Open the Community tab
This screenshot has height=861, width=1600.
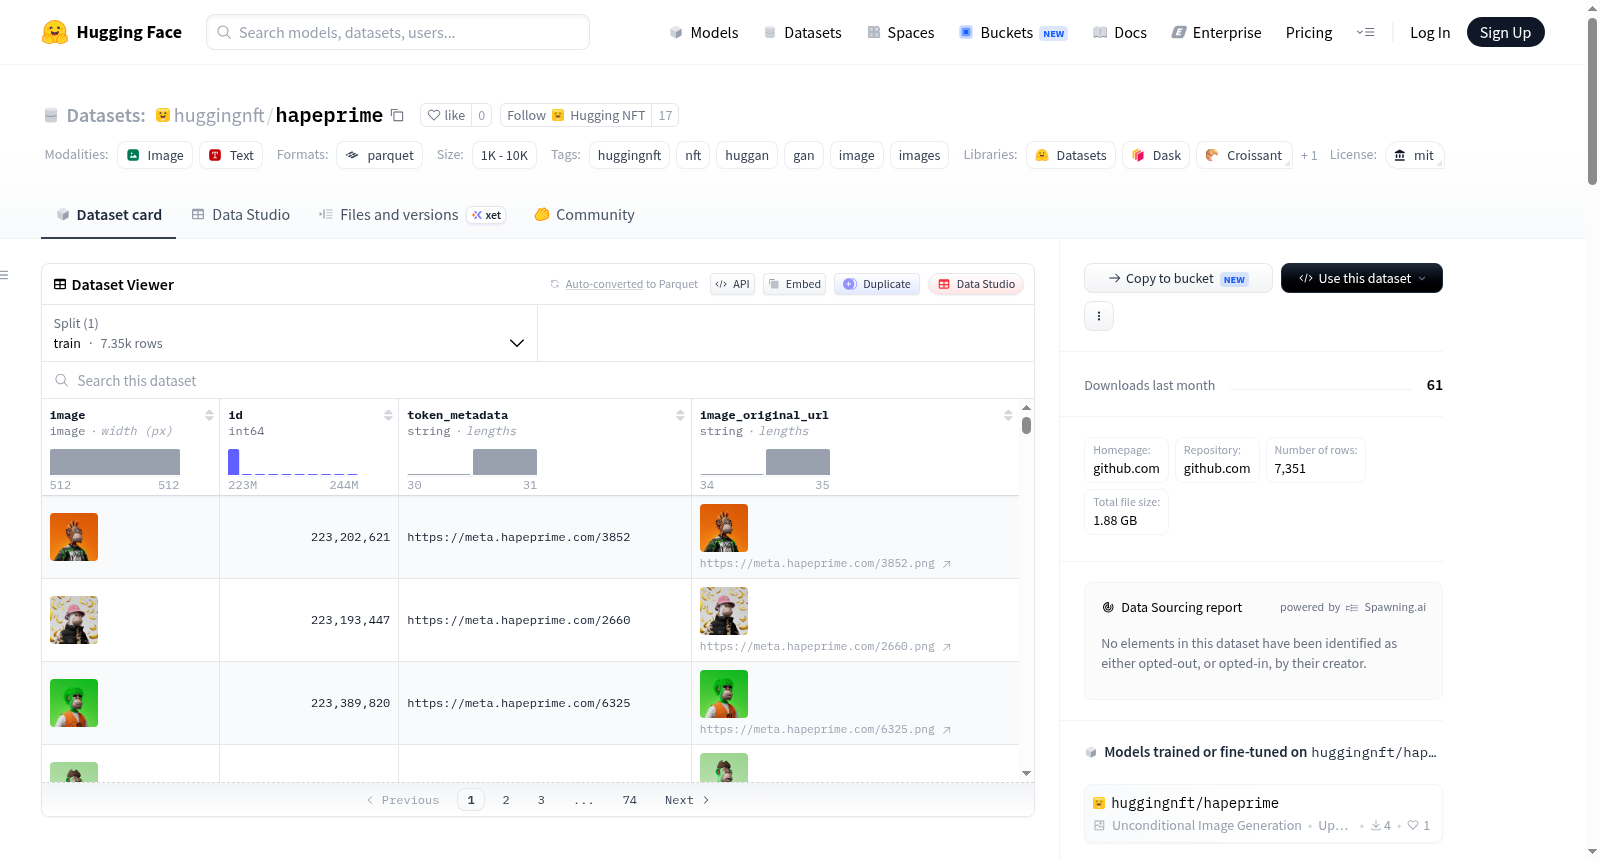584,214
